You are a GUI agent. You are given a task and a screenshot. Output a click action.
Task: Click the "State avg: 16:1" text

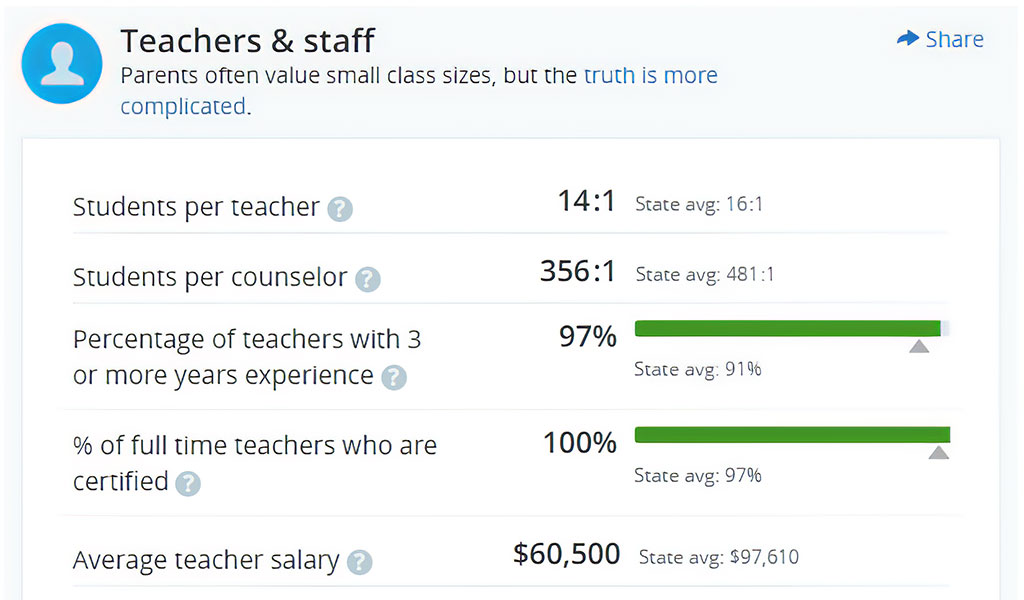699,204
